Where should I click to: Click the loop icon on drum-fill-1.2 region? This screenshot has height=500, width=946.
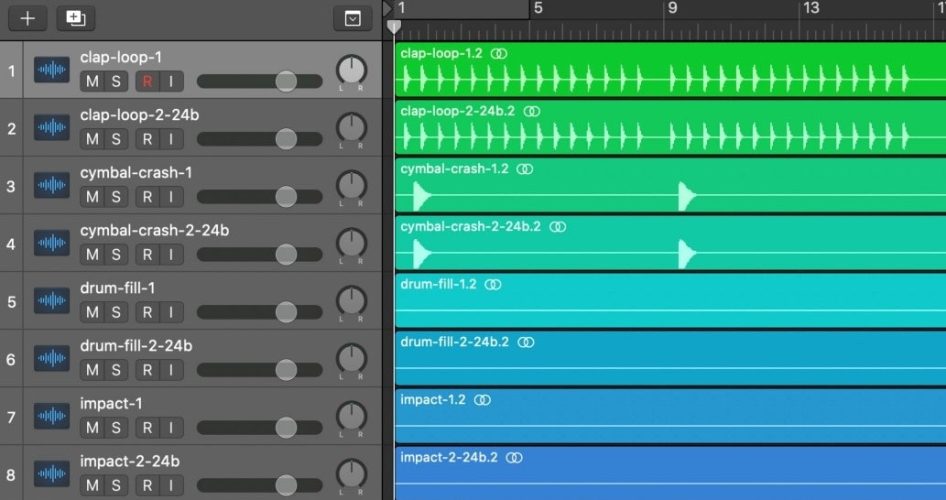(x=493, y=285)
